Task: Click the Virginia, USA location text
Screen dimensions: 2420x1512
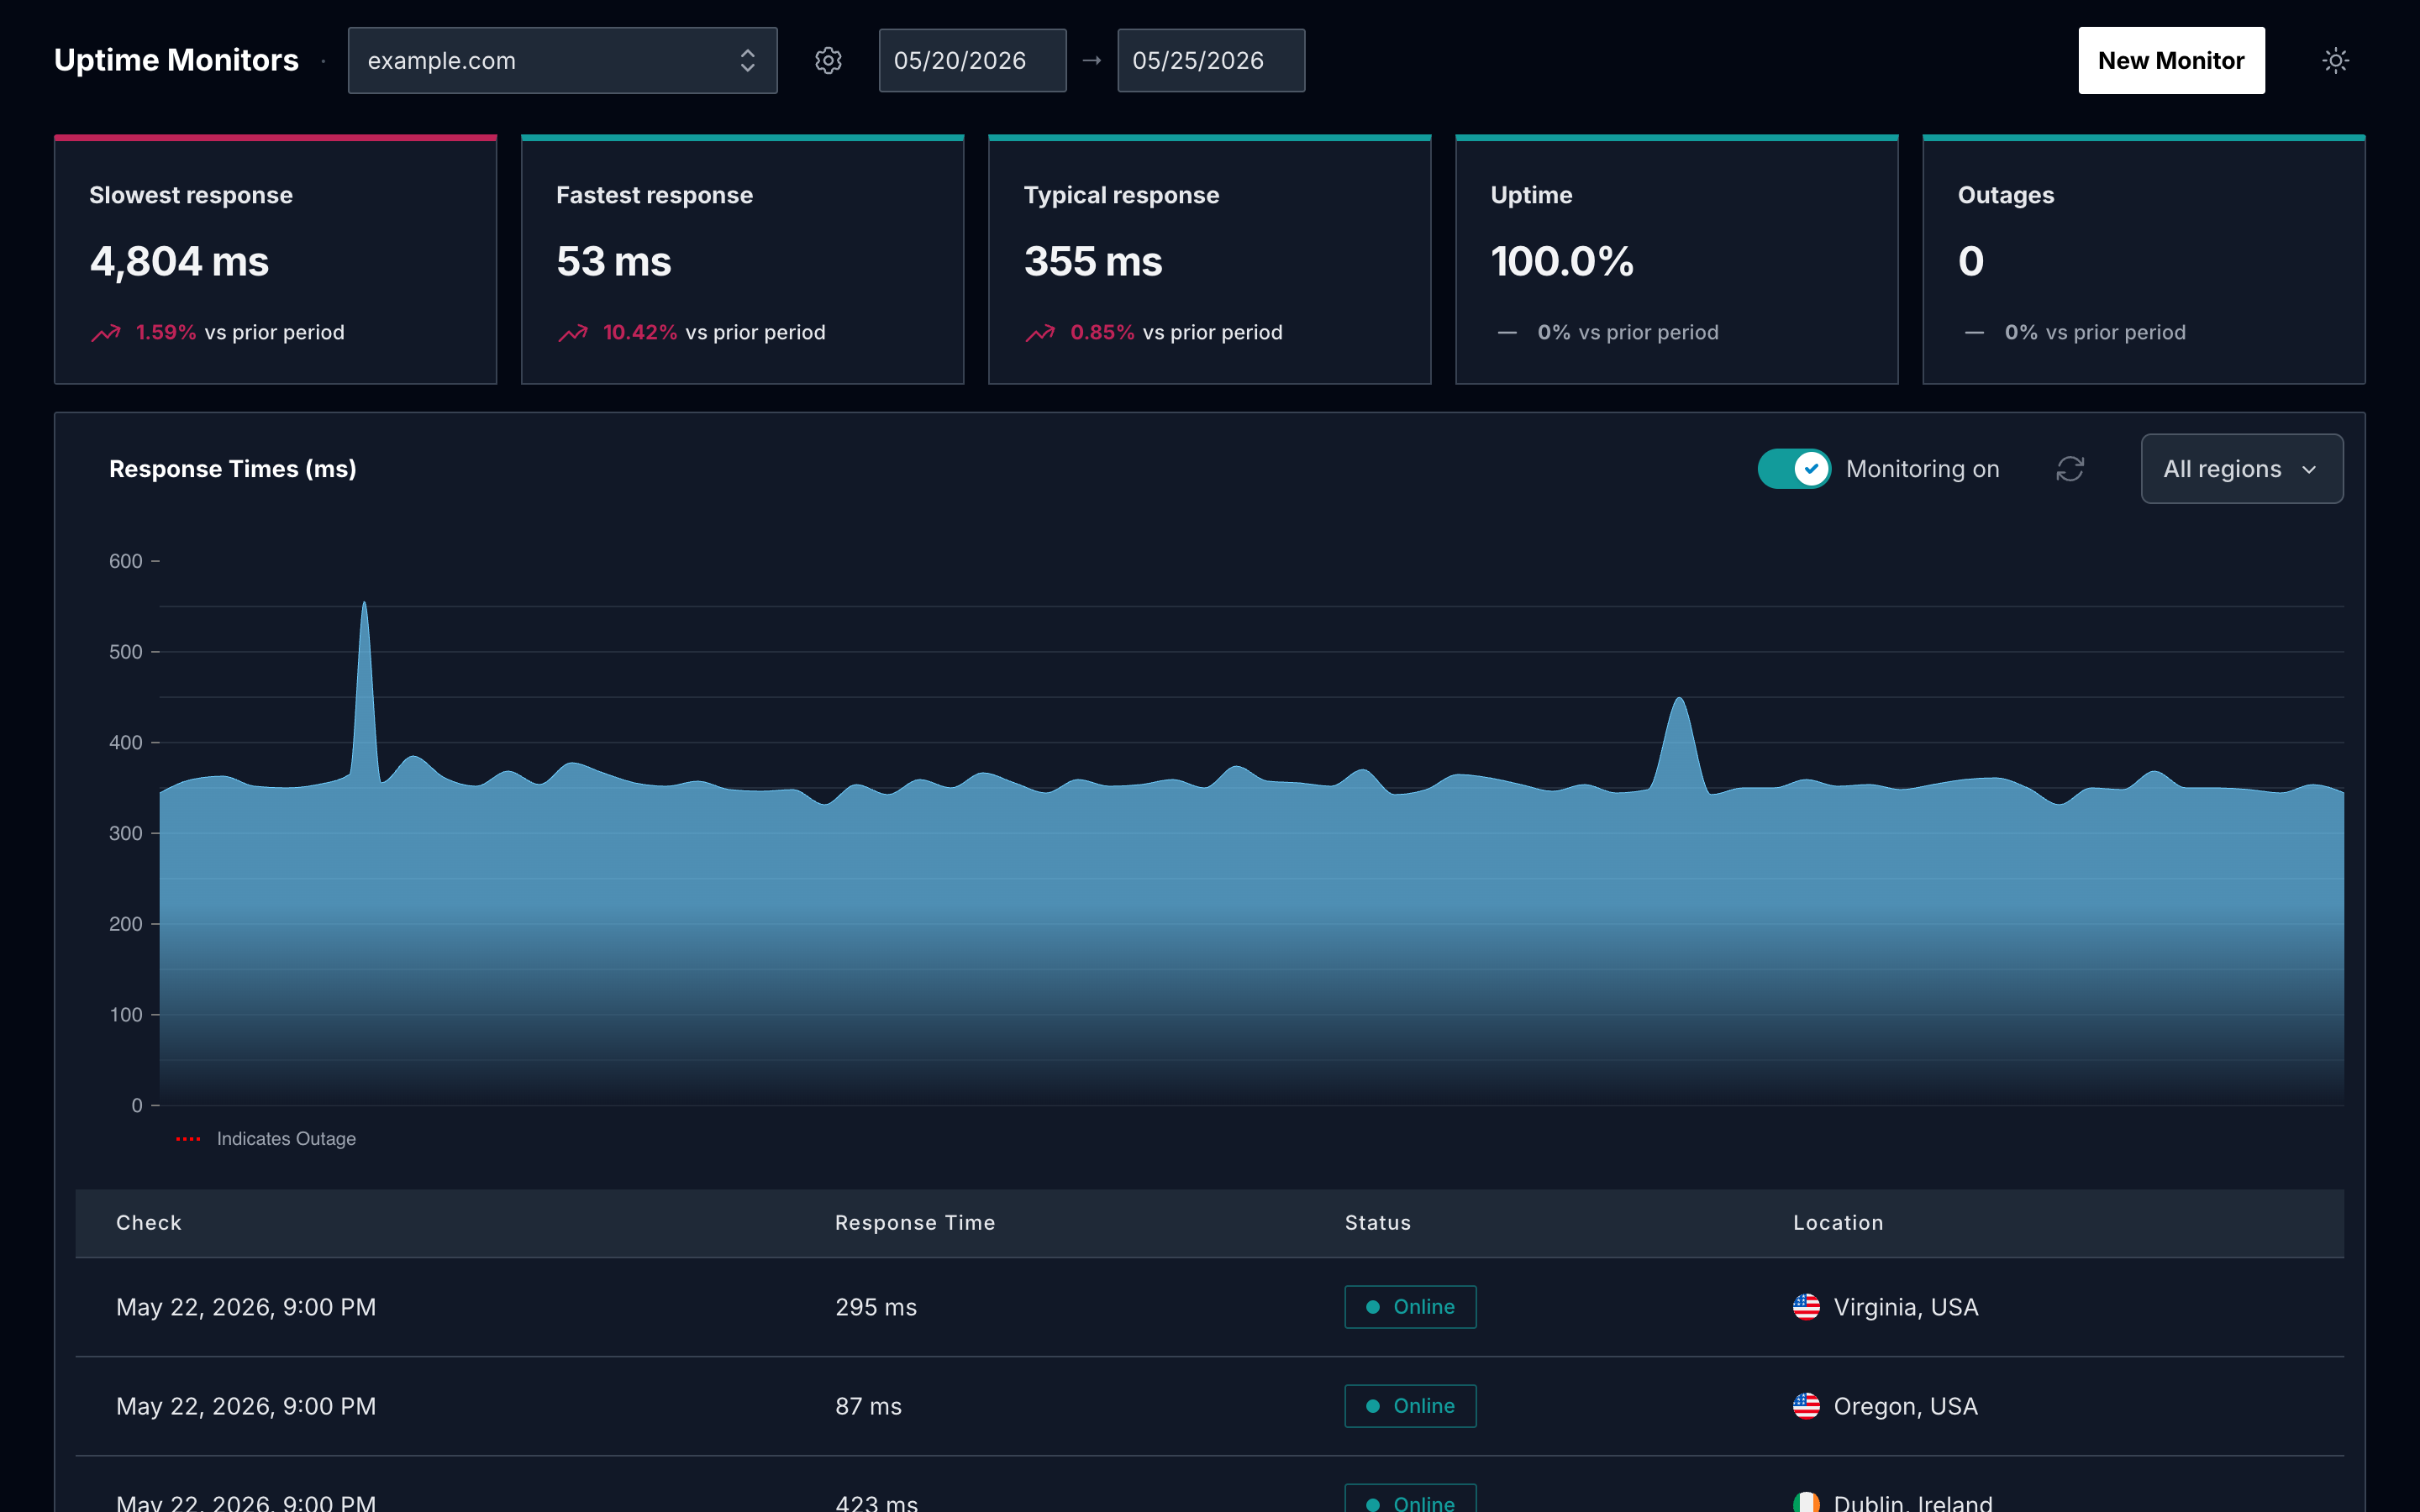Action: pos(1905,1307)
